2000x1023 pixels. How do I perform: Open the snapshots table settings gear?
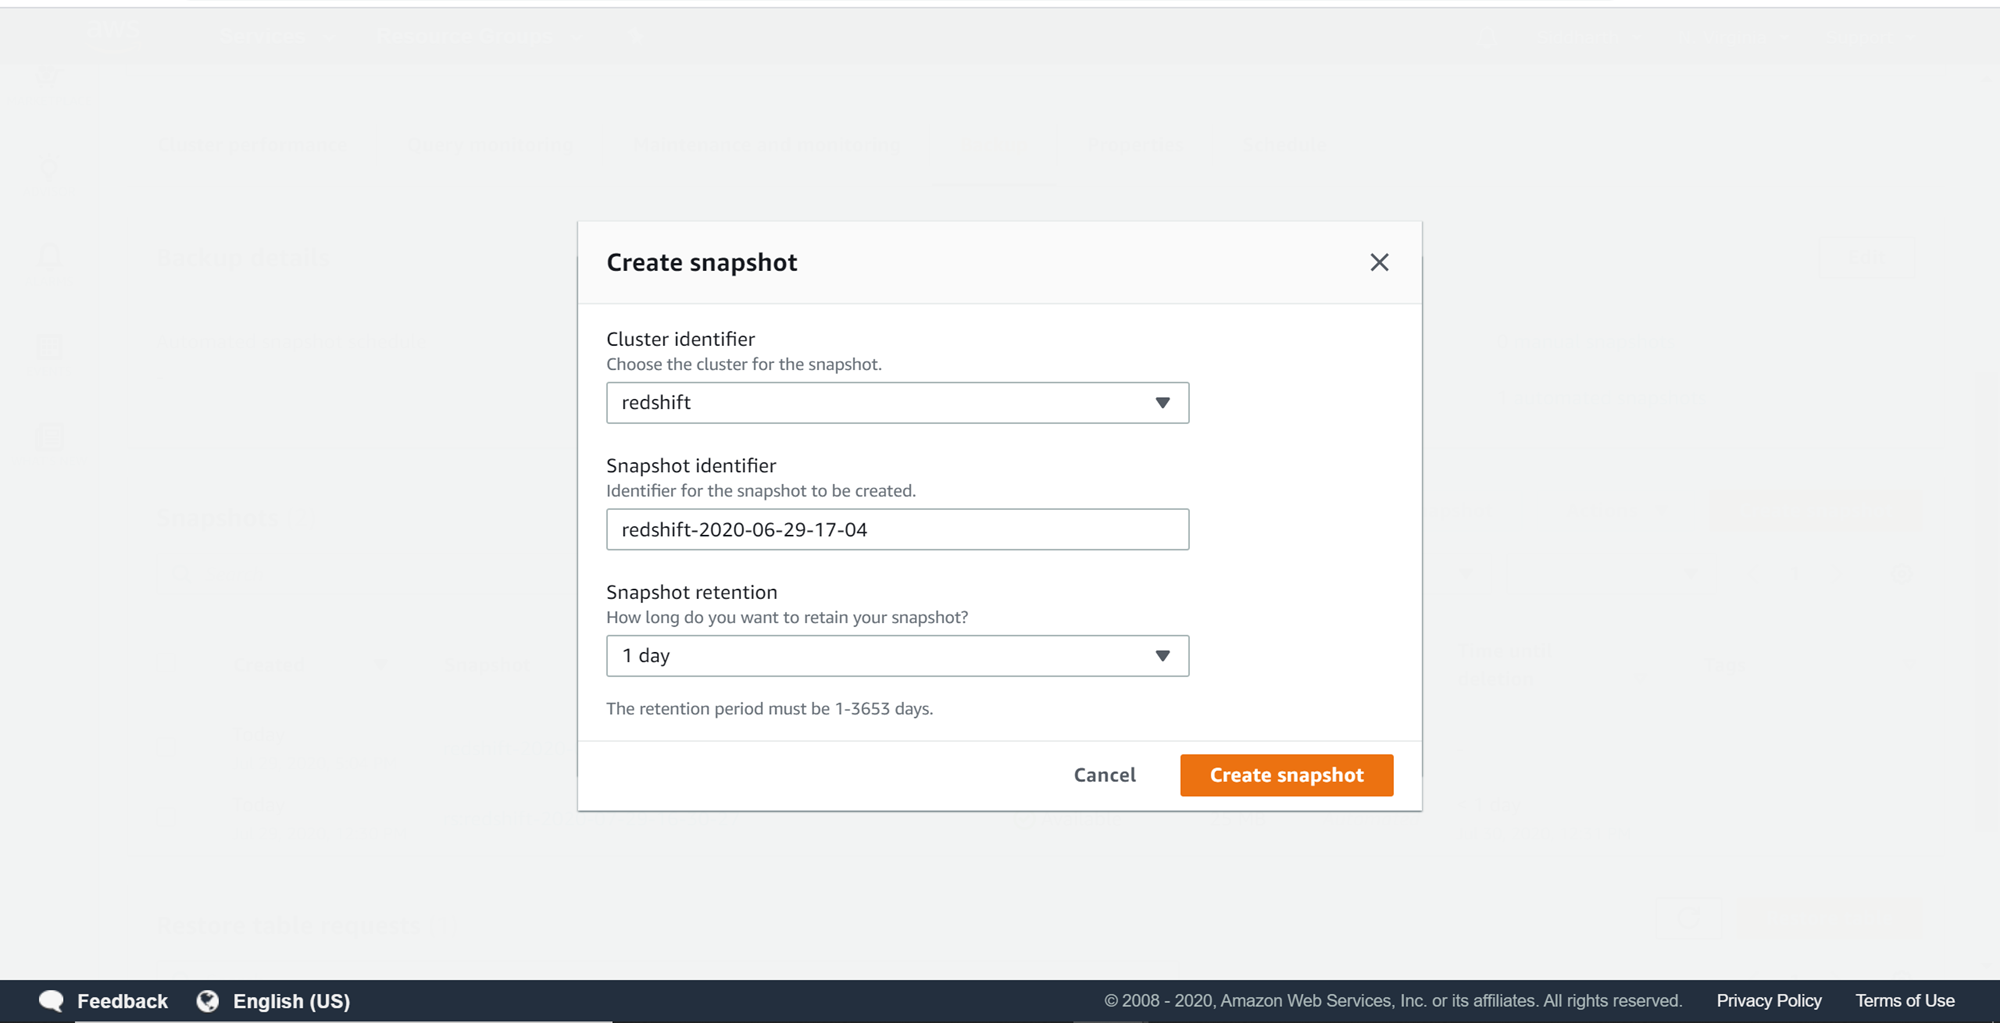[1900, 574]
